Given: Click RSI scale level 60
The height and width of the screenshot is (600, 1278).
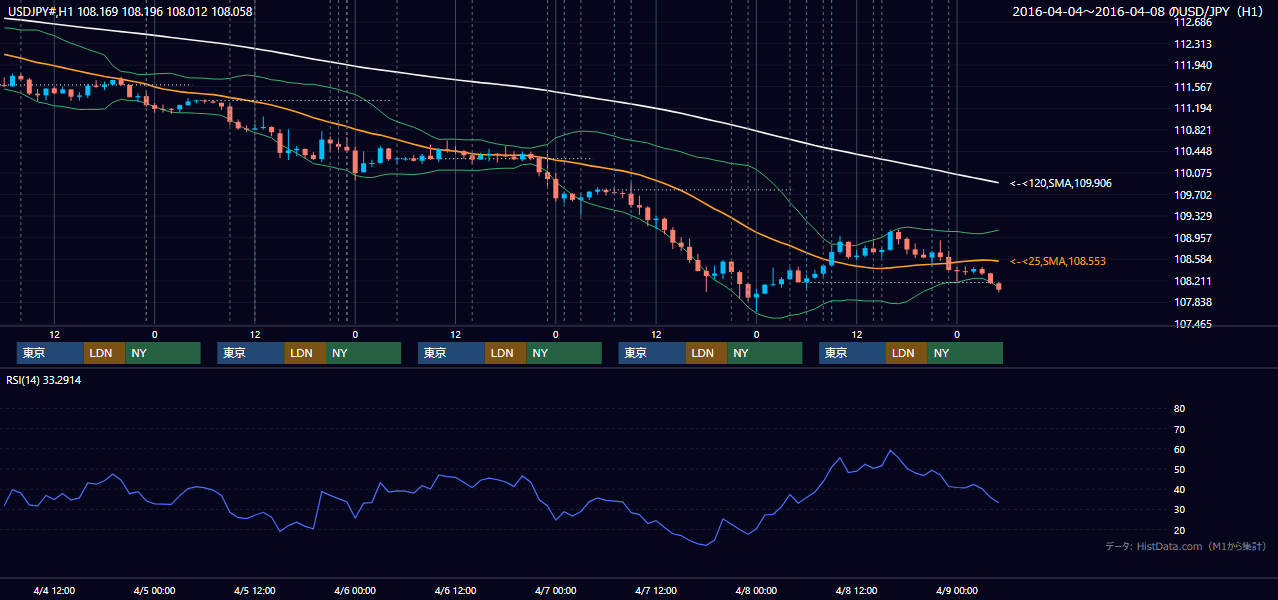Looking at the screenshot, I should (x=1179, y=449).
